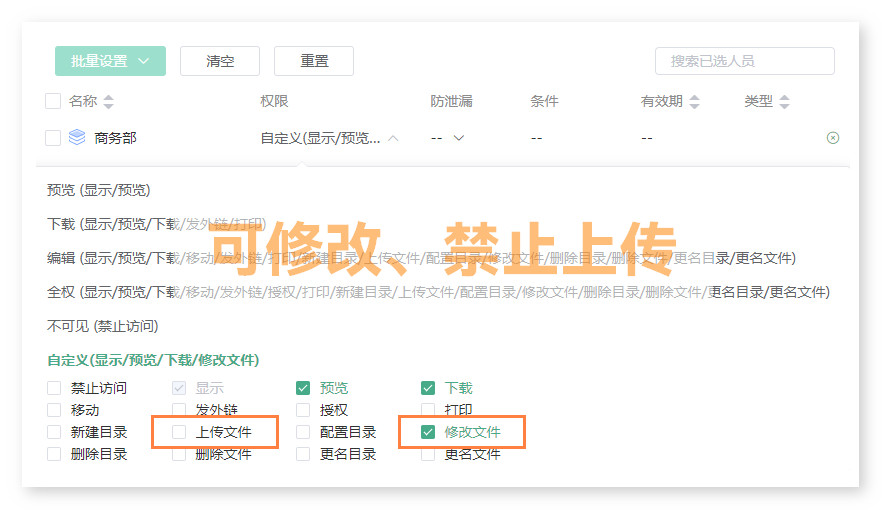The height and width of the screenshot is (510, 882).
Task: Enable the 授权 checkbox
Action: 303,410
